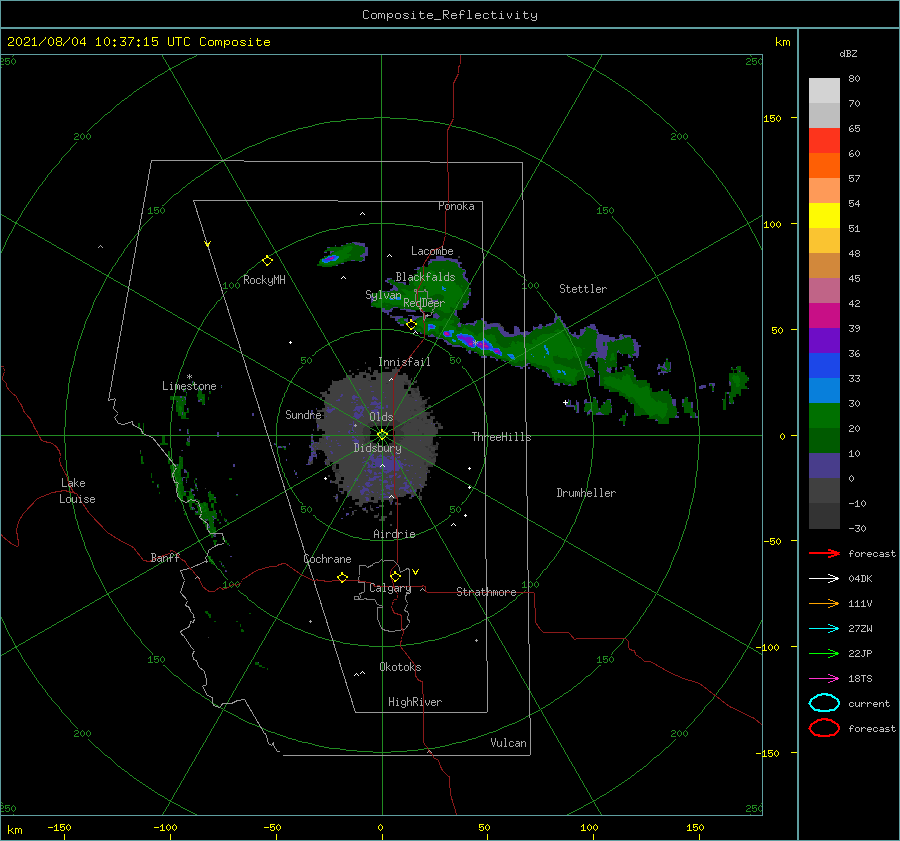
Task: Click the Sylvan label on the map
Action: [x=383, y=295]
